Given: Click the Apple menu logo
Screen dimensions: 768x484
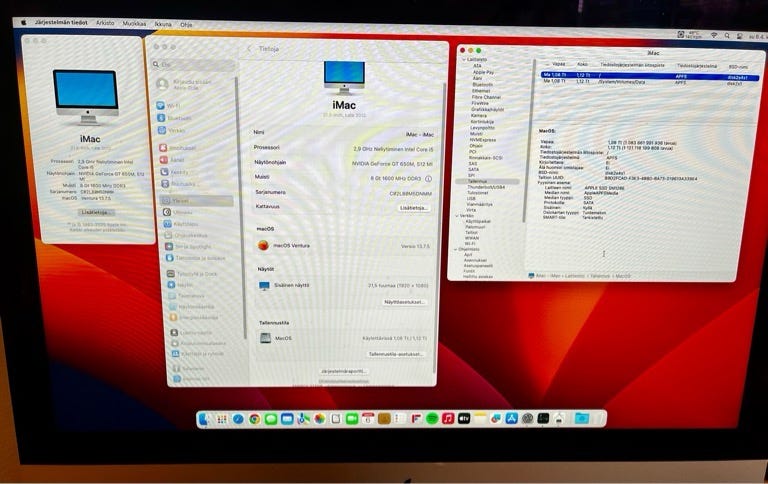Looking at the screenshot, I should [23, 23].
